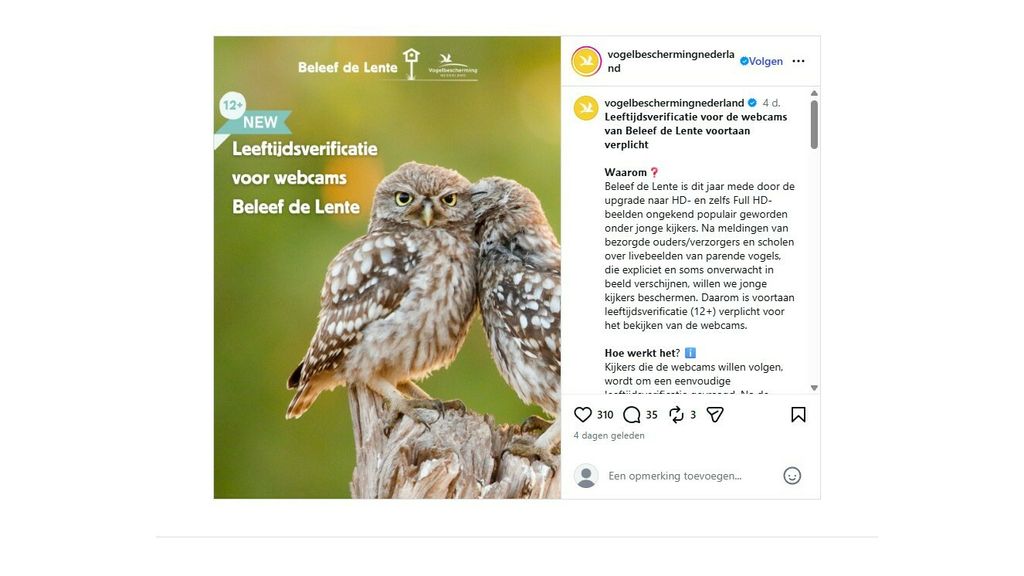
Task: Share the post using the paper plane icon
Action: click(715, 413)
